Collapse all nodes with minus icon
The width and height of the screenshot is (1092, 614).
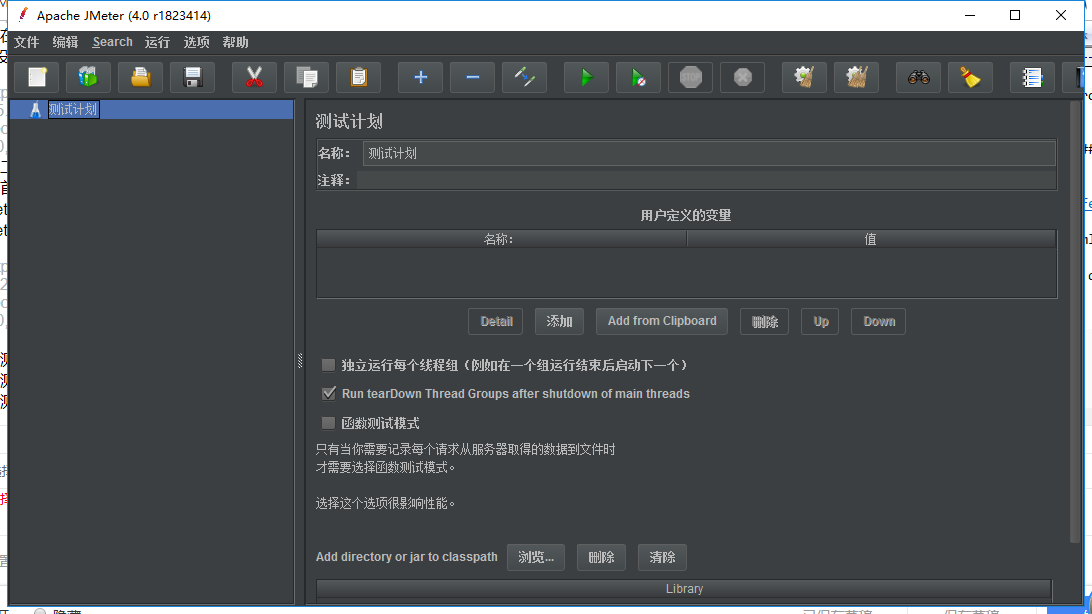pyautogui.click(x=472, y=77)
